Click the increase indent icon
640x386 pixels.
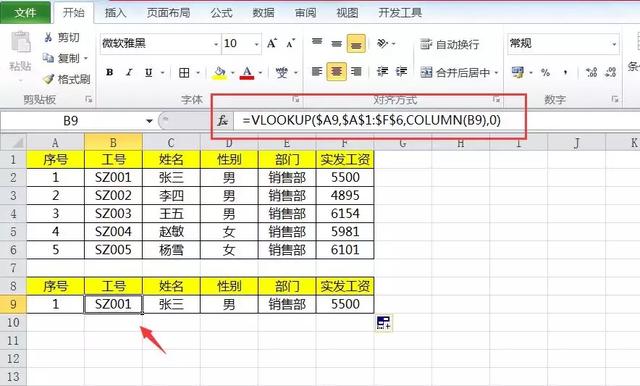tap(402, 72)
